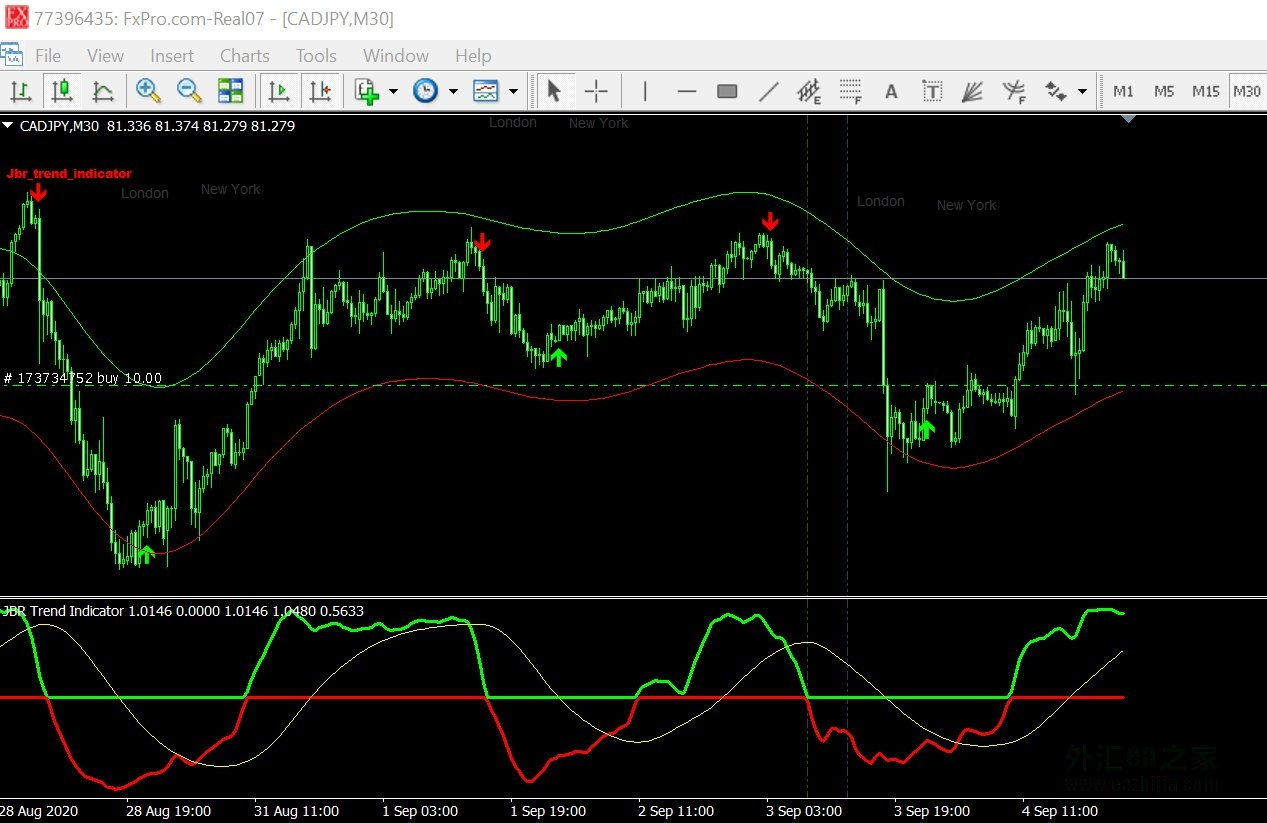This screenshot has width=1267, height=823.
Task: Open the Insert menu
Action: pos(172,56)
